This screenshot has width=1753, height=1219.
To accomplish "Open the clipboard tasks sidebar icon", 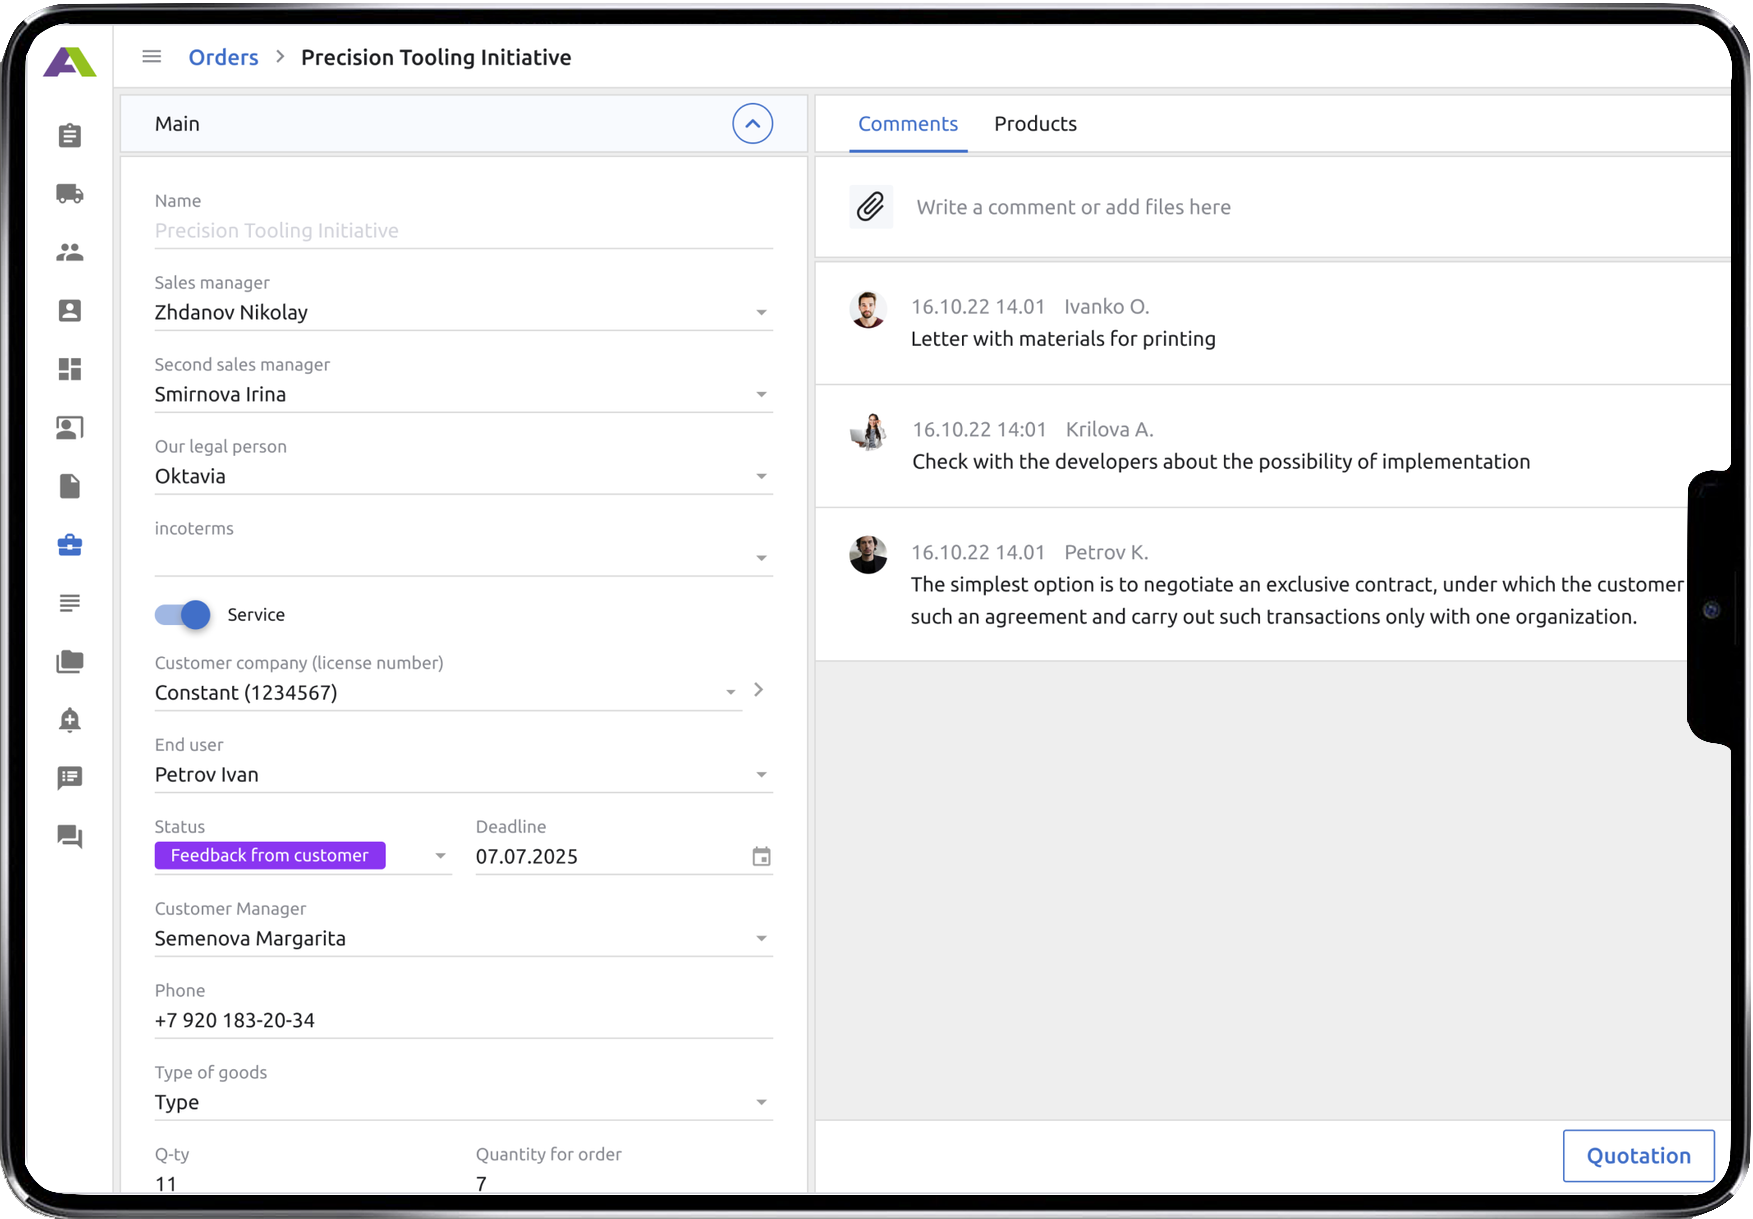I will point(69,136).
